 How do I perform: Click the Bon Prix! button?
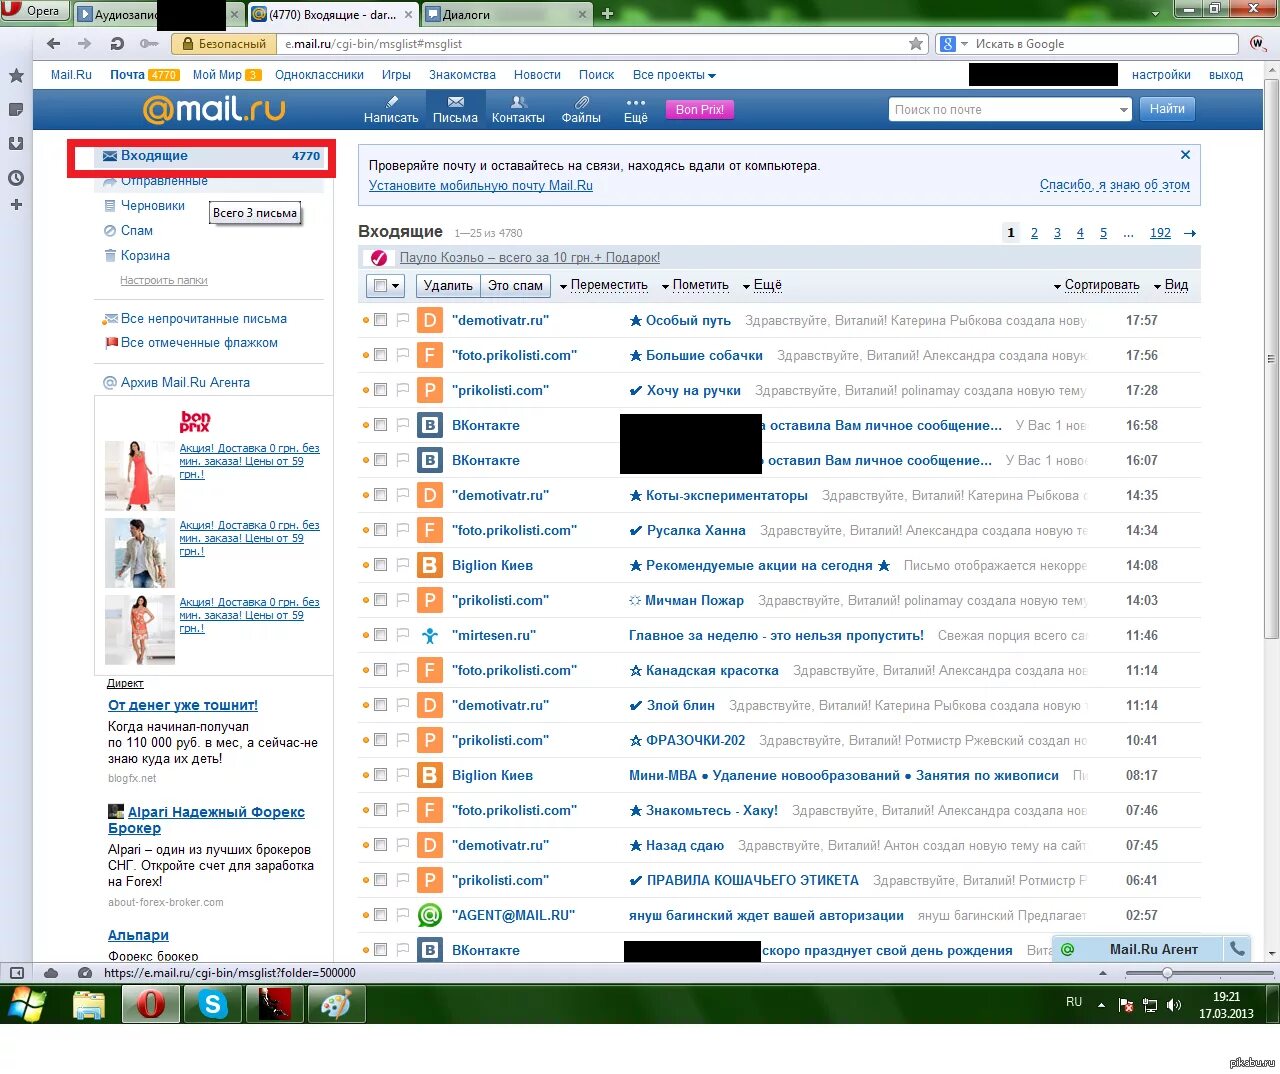700,110
